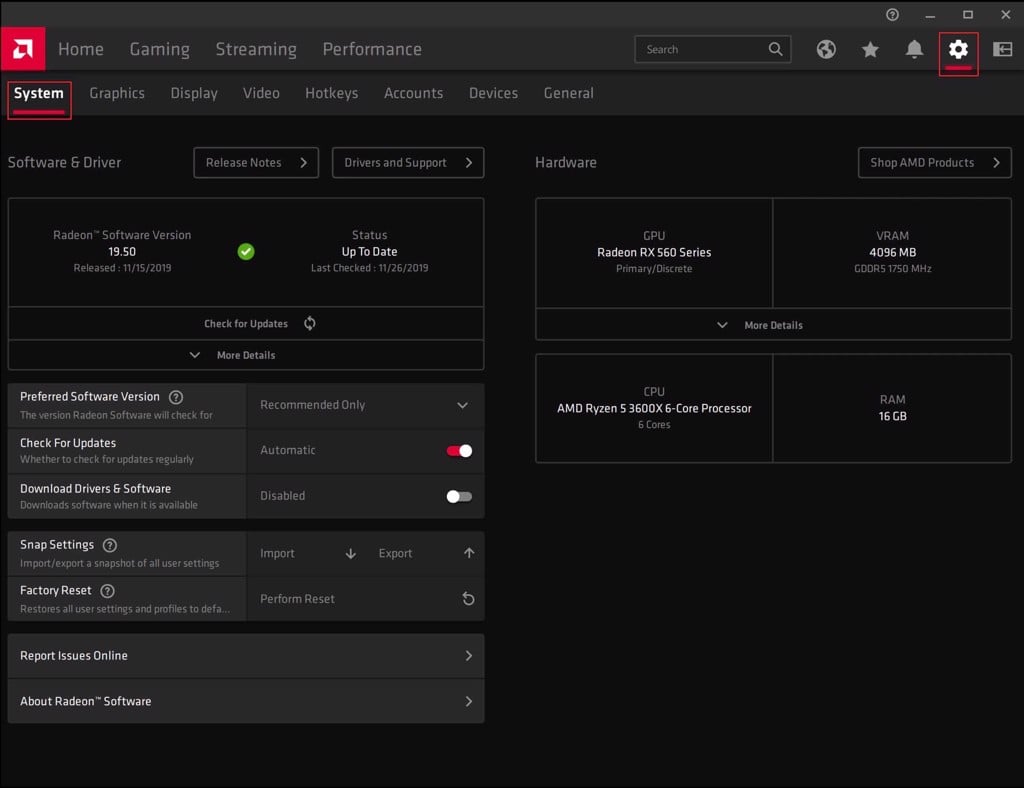
Task: Click the Export snapshot button
Action: pyautogui.click(x=426, y=554)
